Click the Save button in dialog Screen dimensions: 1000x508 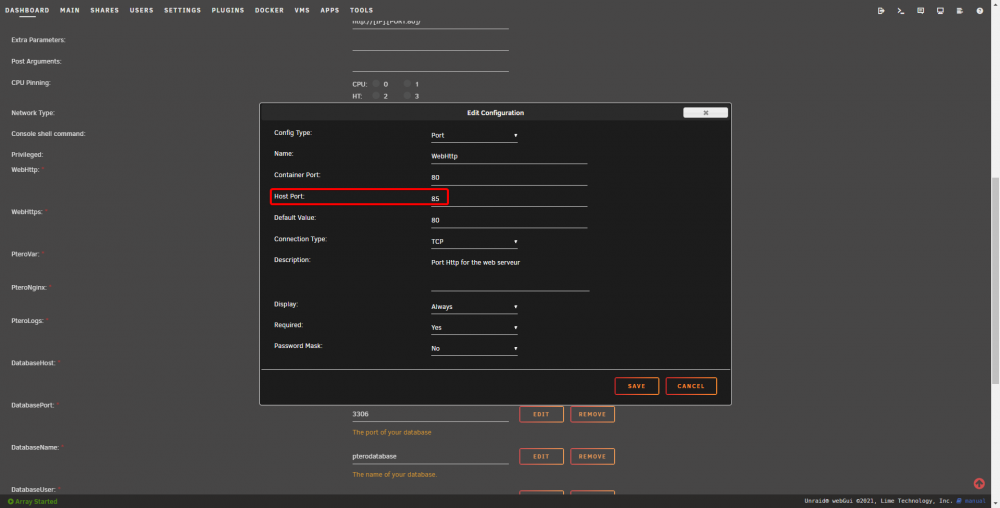point(636,386)
